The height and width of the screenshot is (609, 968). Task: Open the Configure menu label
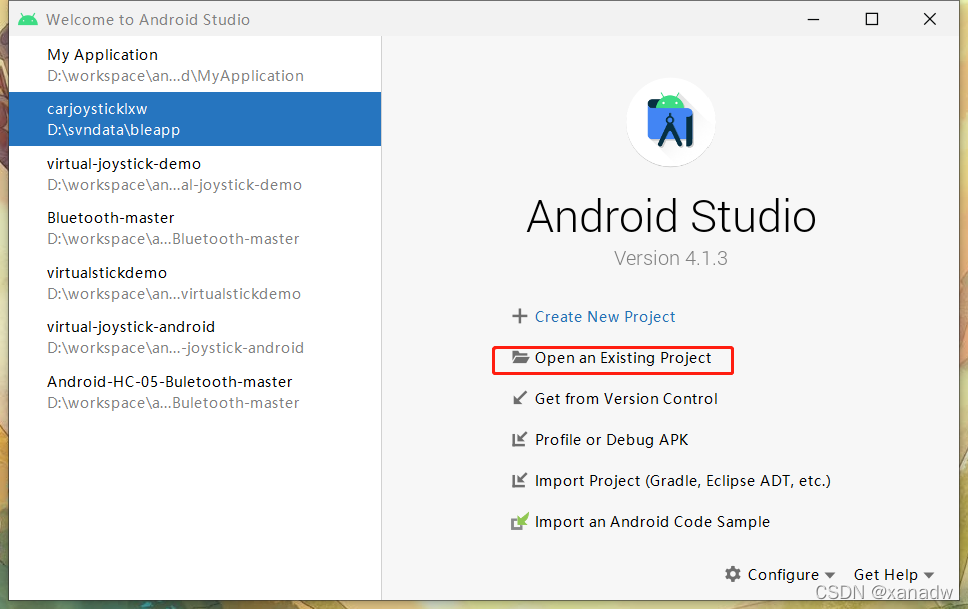(783, 575)
